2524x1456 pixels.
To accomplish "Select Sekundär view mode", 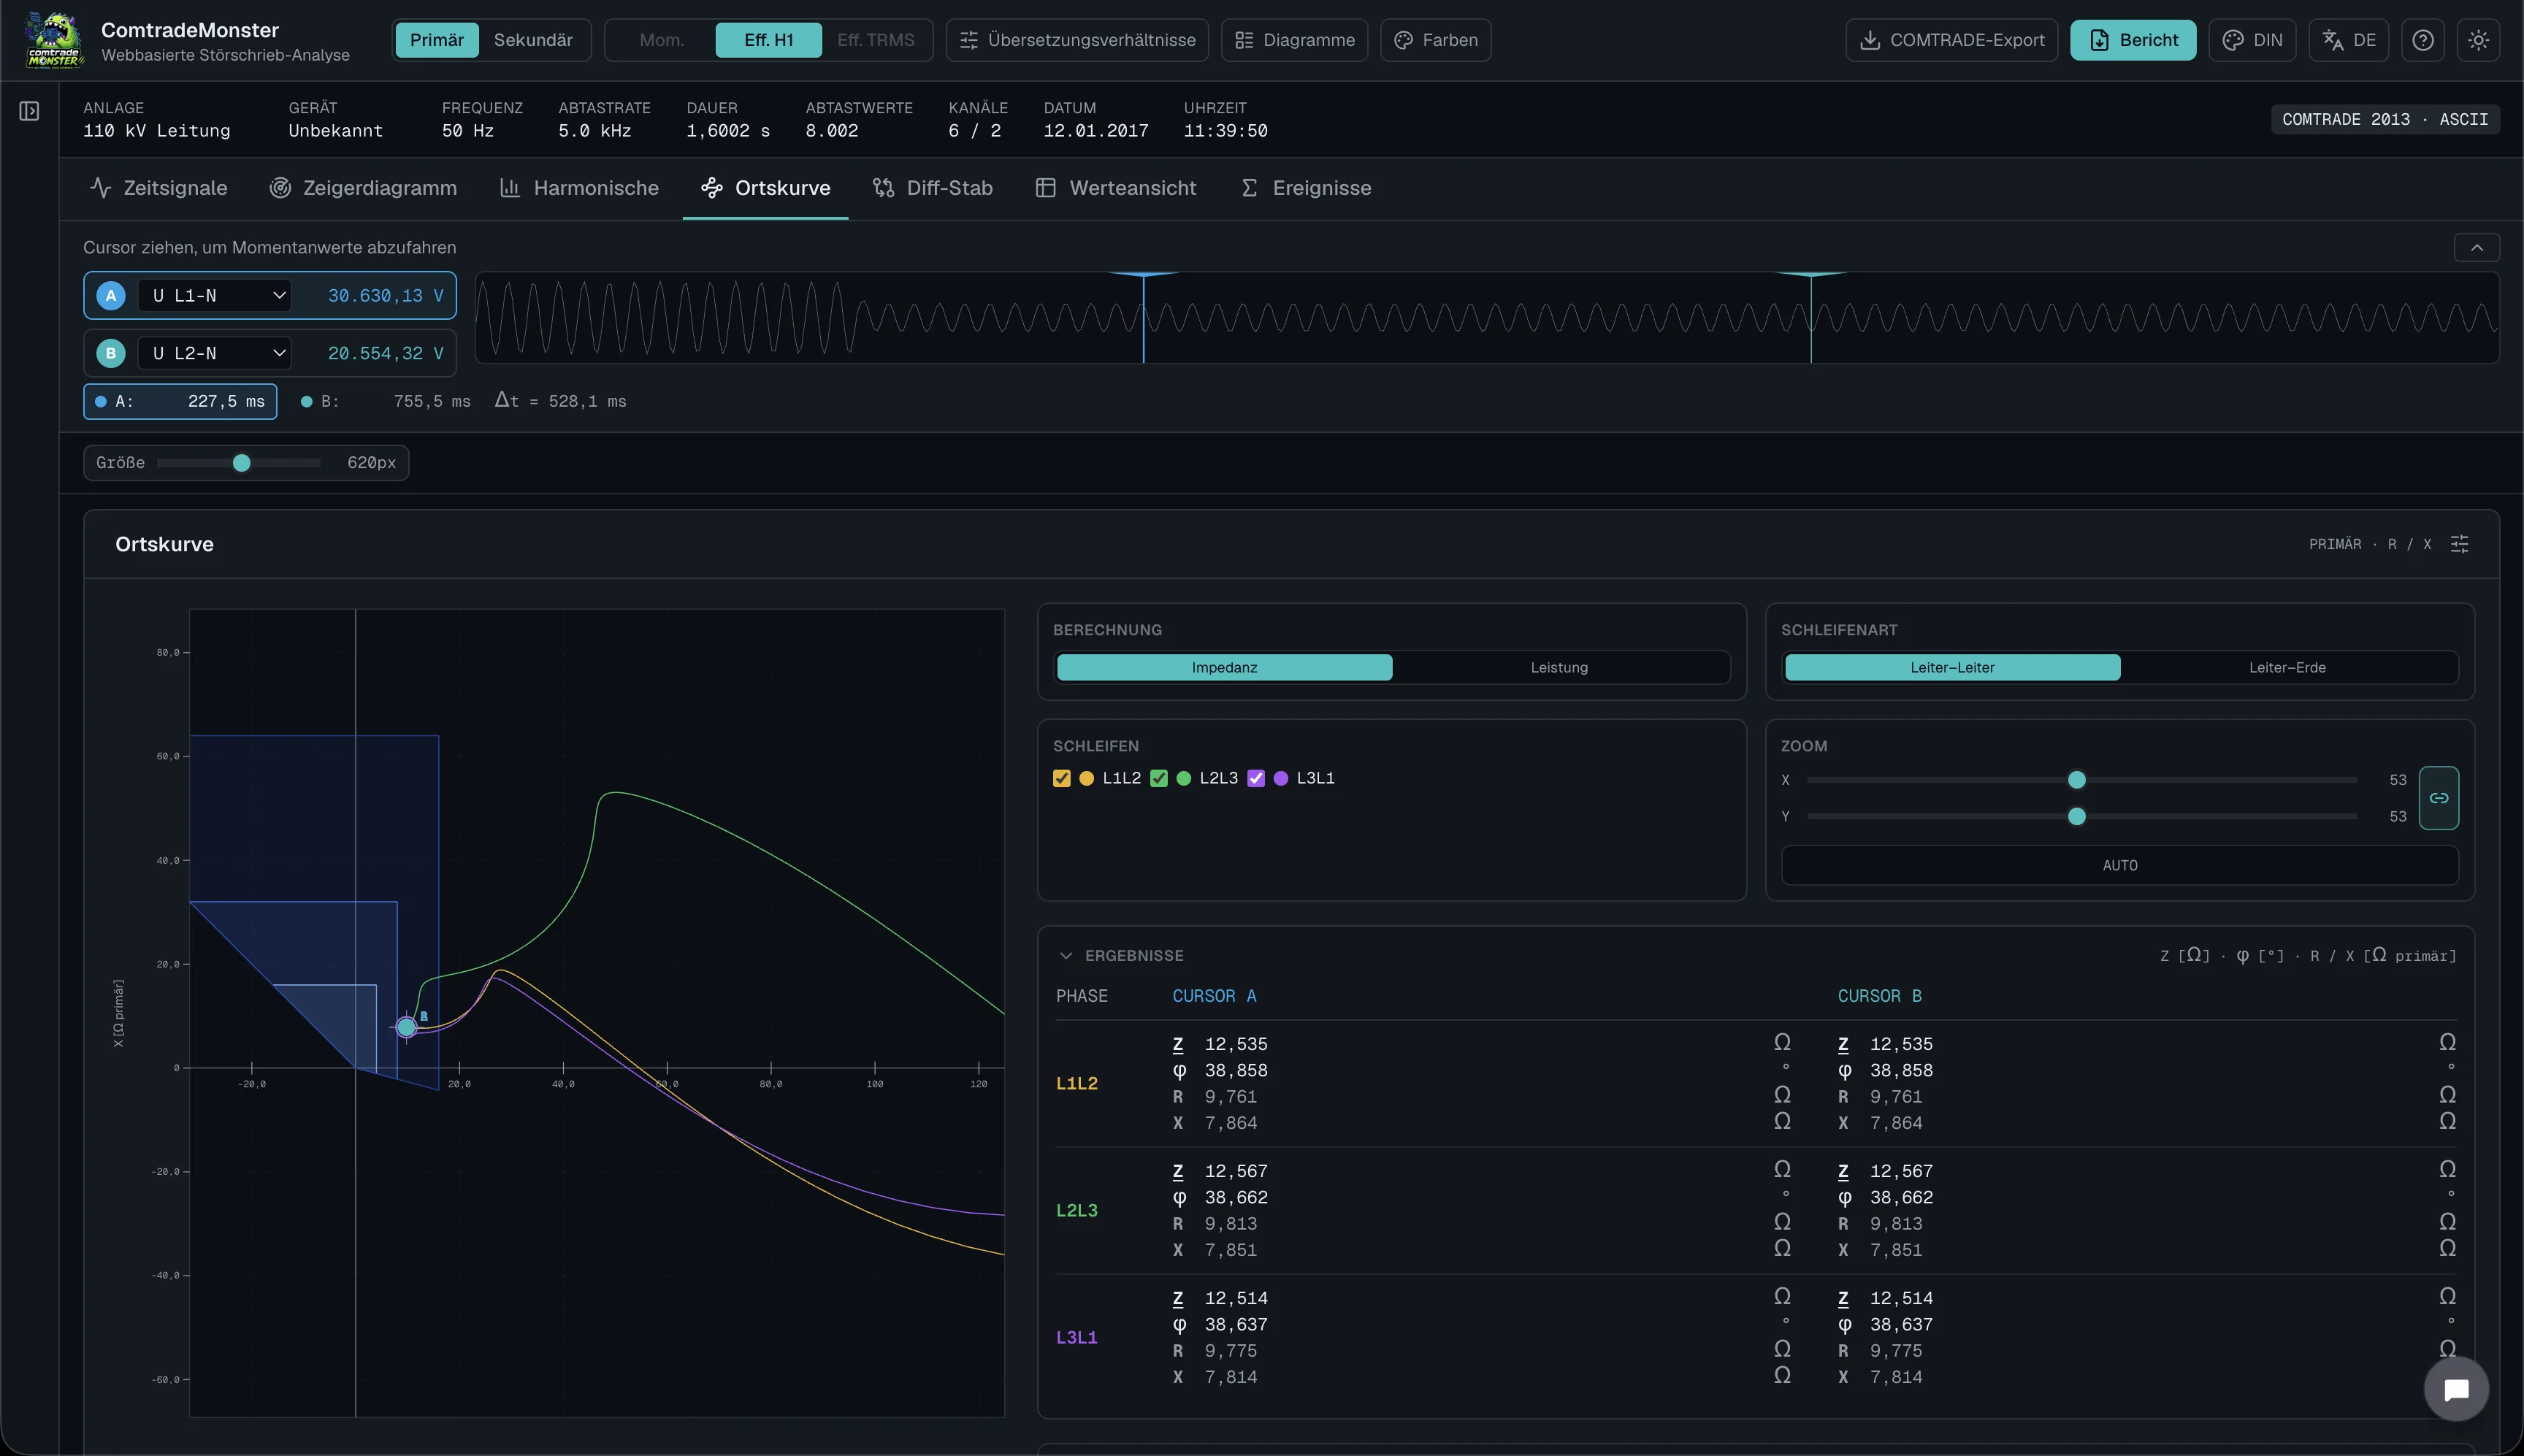I will tap(533, 40).
